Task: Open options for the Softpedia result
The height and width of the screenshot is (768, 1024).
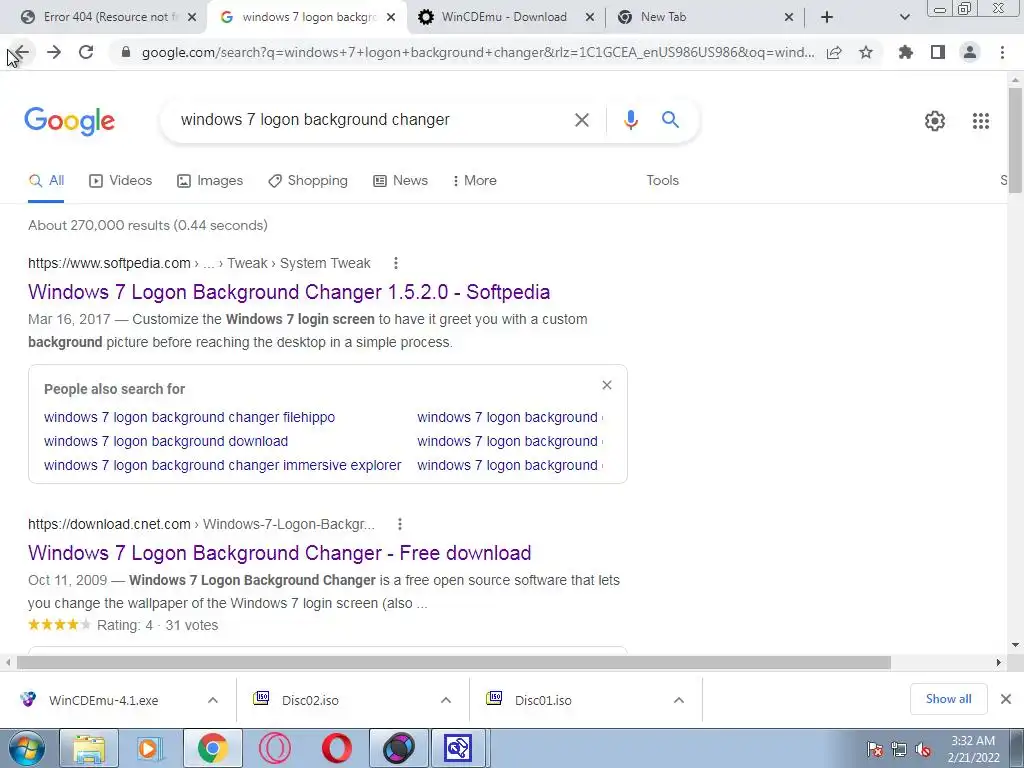Action: [396, 263]
